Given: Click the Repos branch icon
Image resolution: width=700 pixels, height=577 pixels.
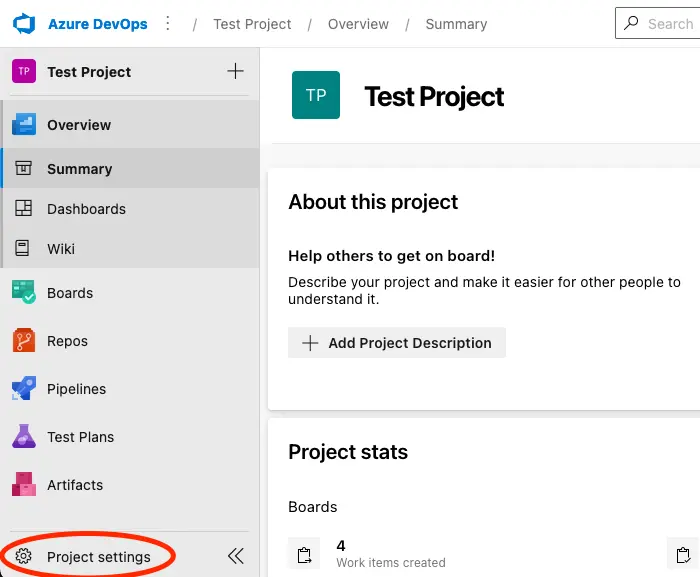Looking at the screenshot, I should [x=24, y=340].
